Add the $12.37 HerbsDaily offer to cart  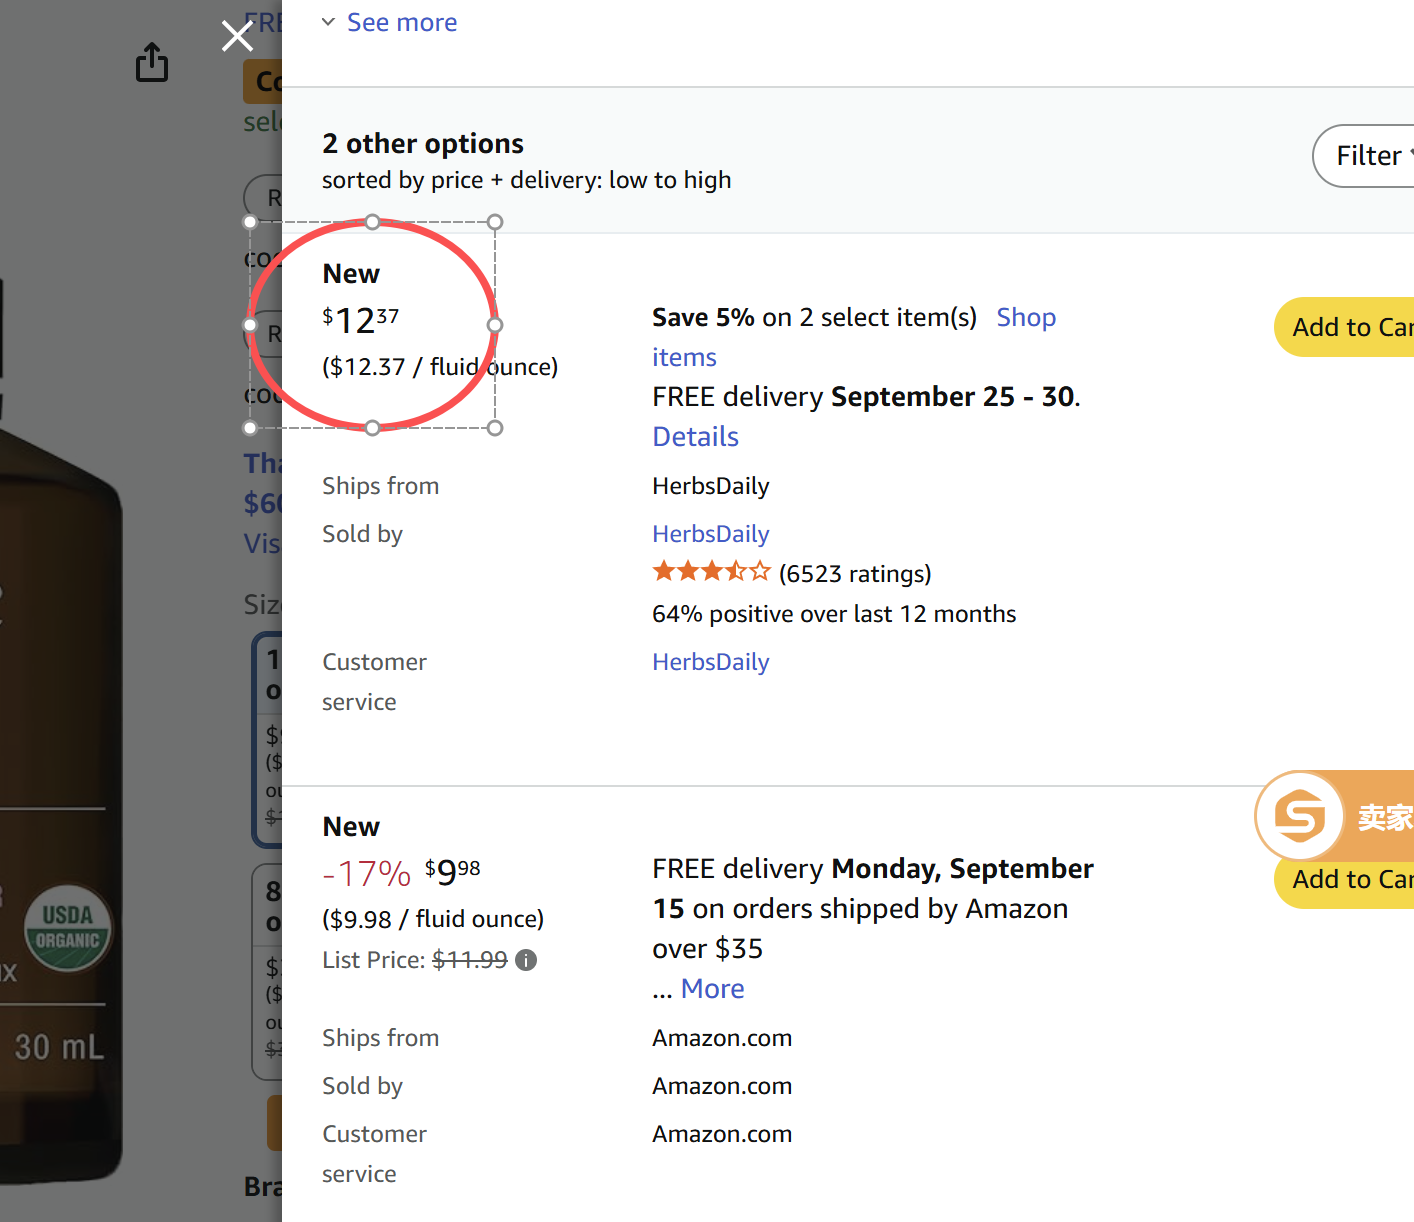pos(1346,327)
